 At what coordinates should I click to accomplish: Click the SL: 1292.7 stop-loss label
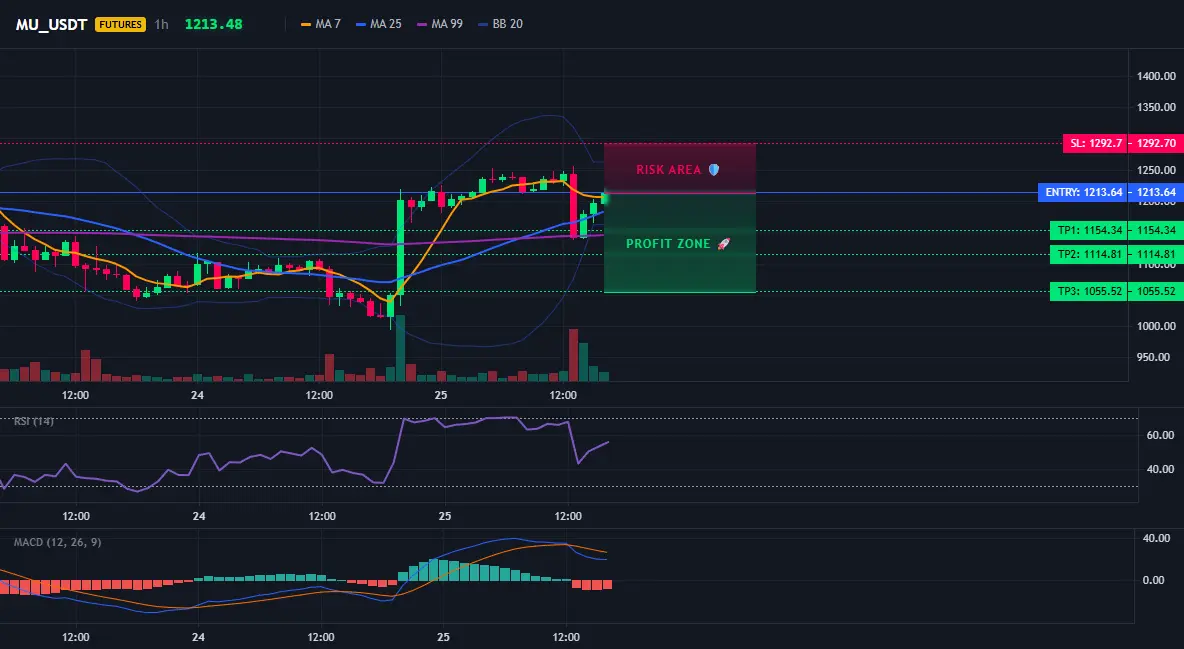(1095, 143)
